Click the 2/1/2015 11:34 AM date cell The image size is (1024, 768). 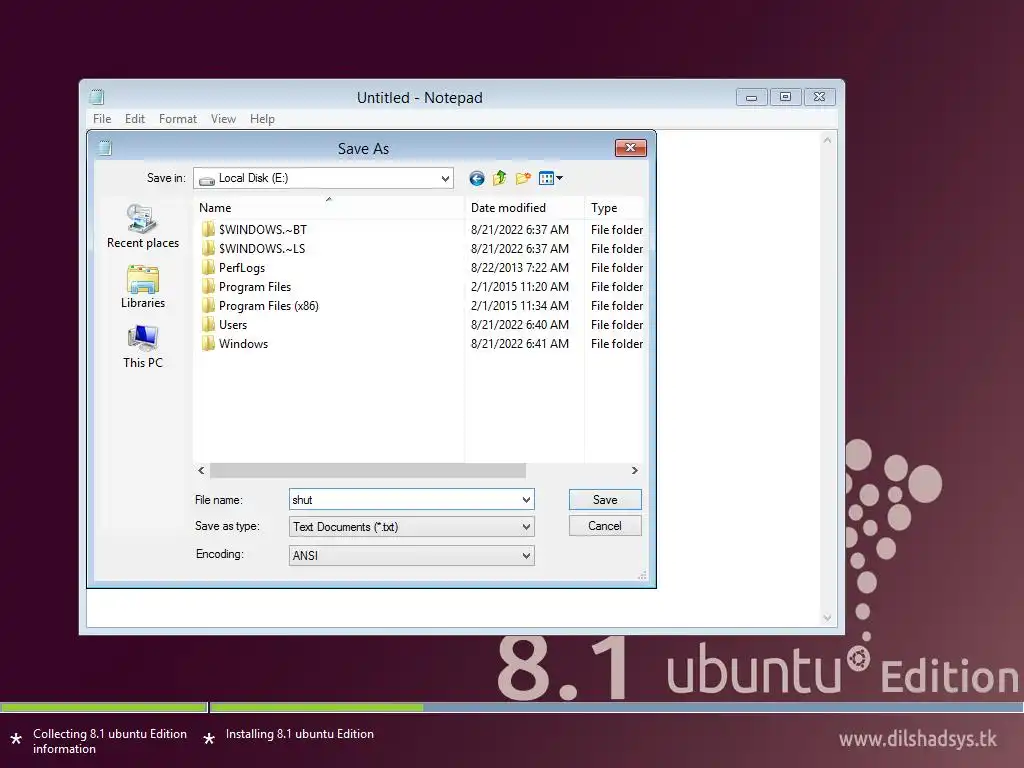pos(520,305)
